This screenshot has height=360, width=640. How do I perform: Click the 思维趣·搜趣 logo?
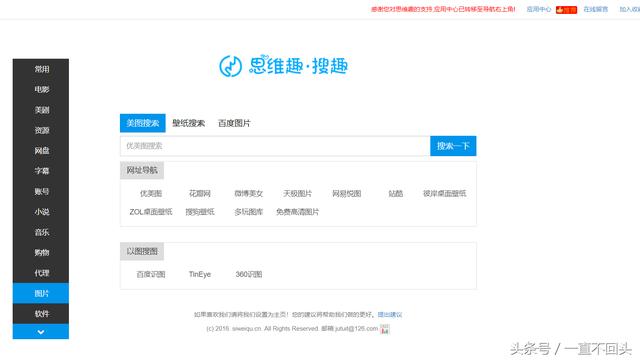click(x=283, y=66)
